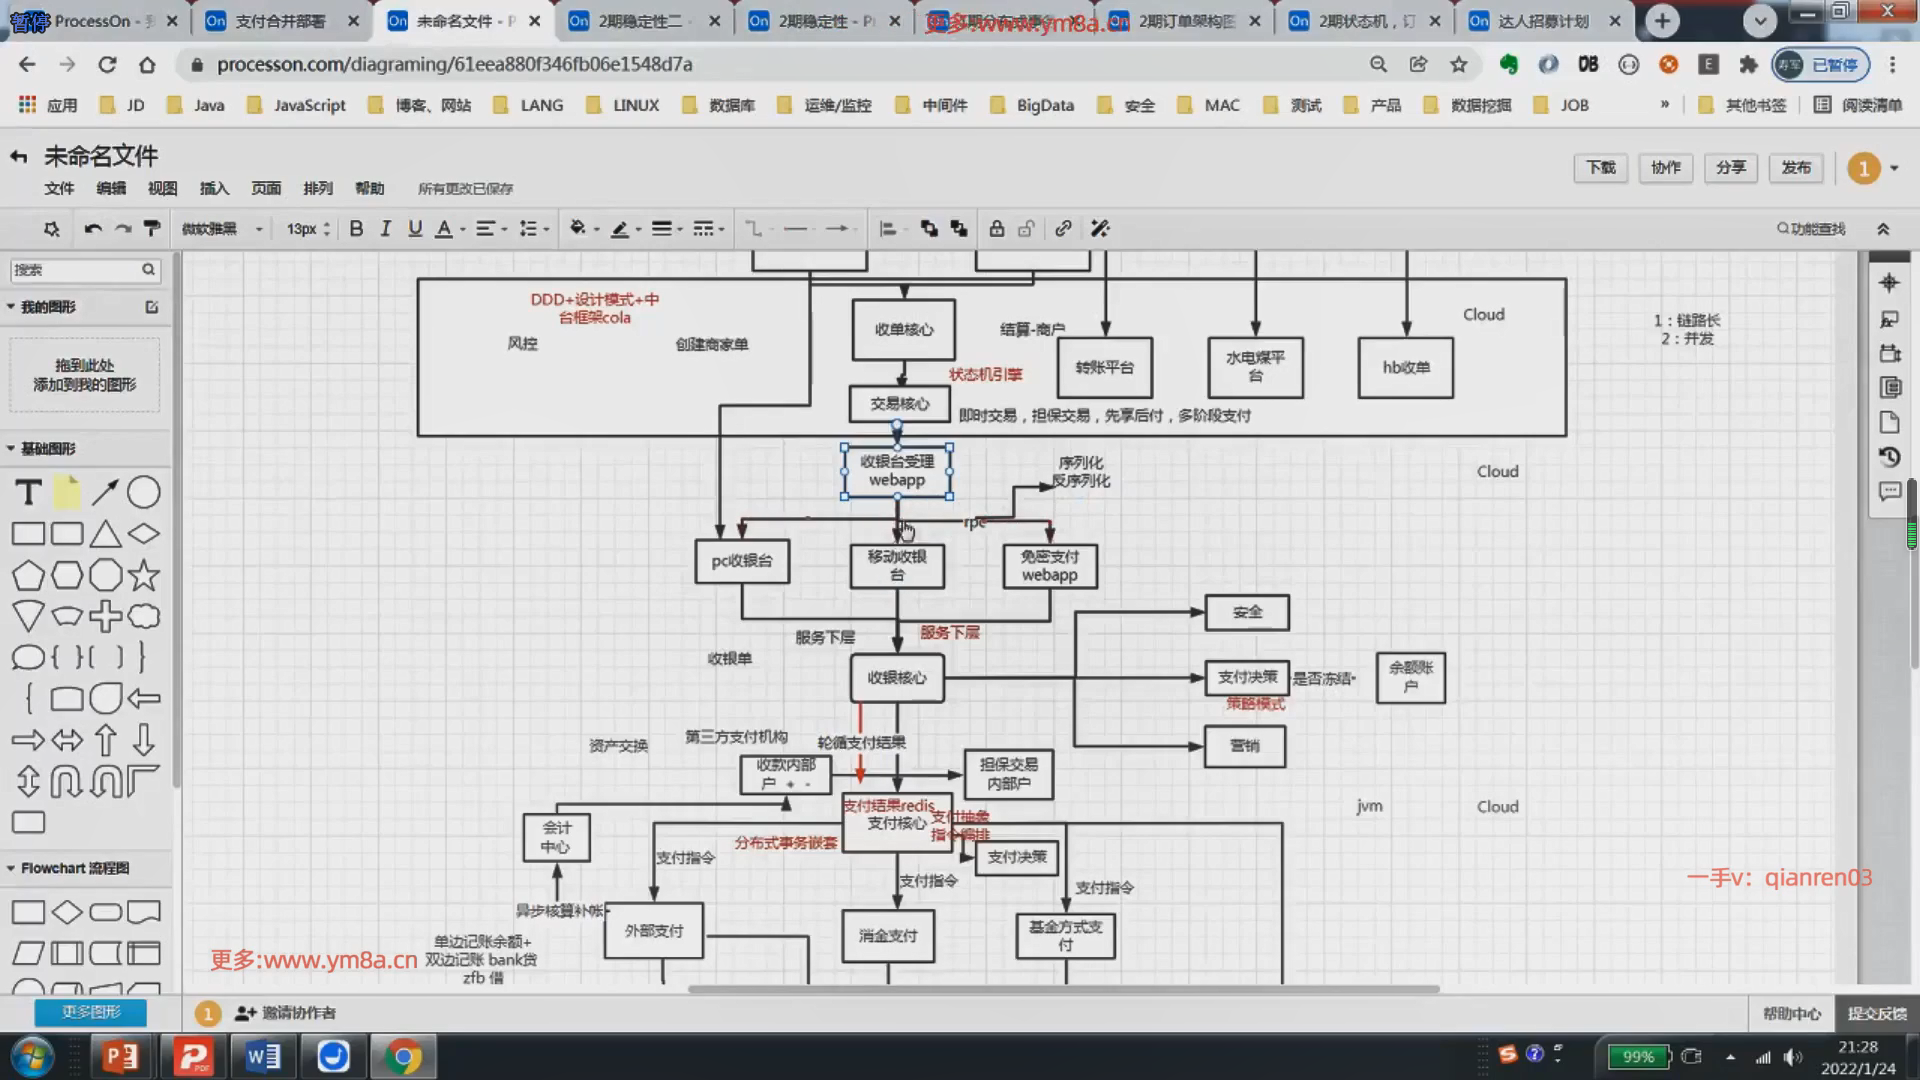Toggle underline formatting

(415, 229)
